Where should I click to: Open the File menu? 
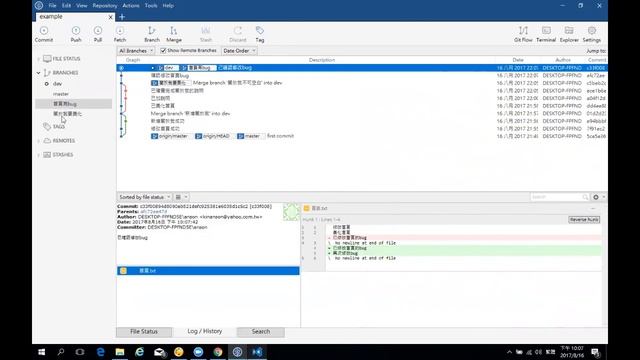(x=53, y=6)
